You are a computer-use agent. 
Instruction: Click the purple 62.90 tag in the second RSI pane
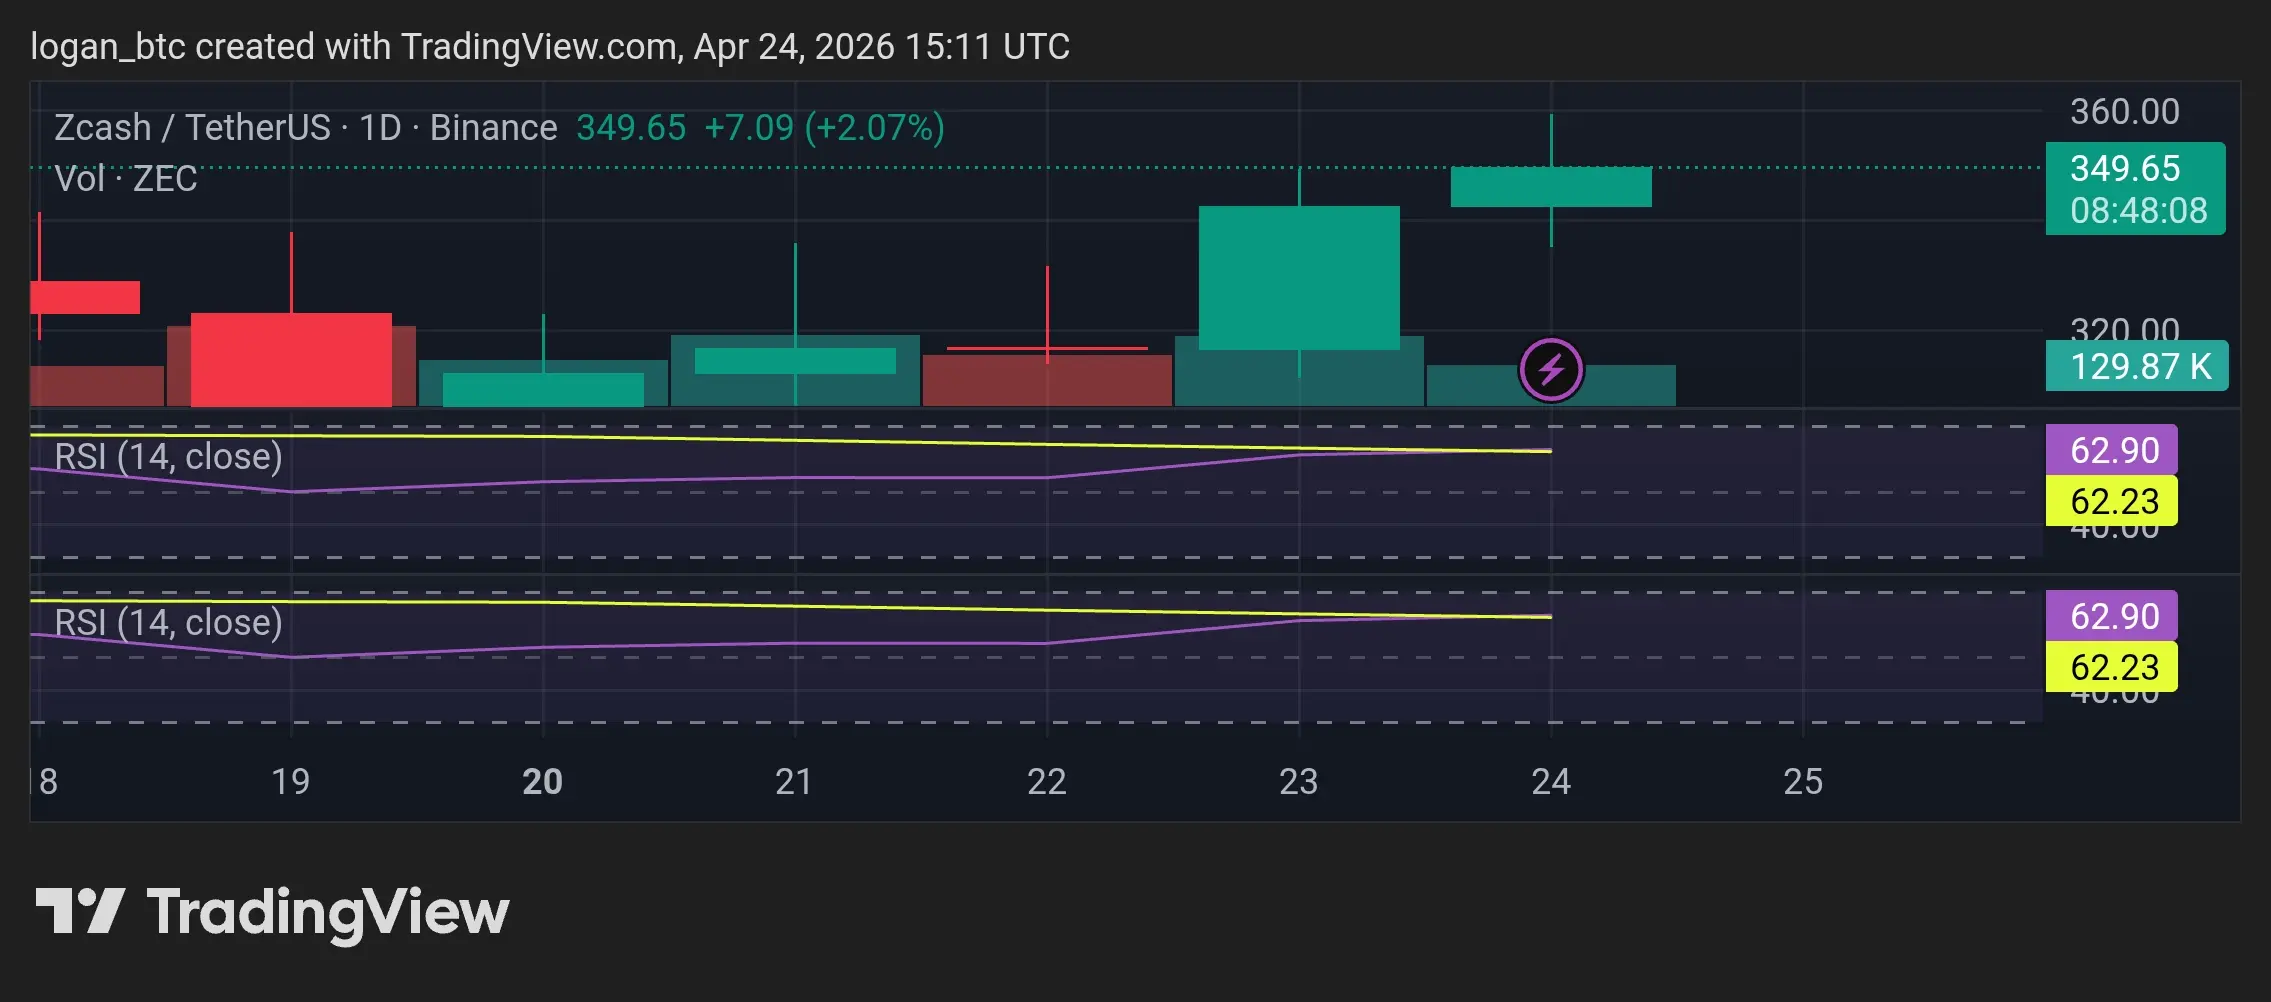(2112, 616)
